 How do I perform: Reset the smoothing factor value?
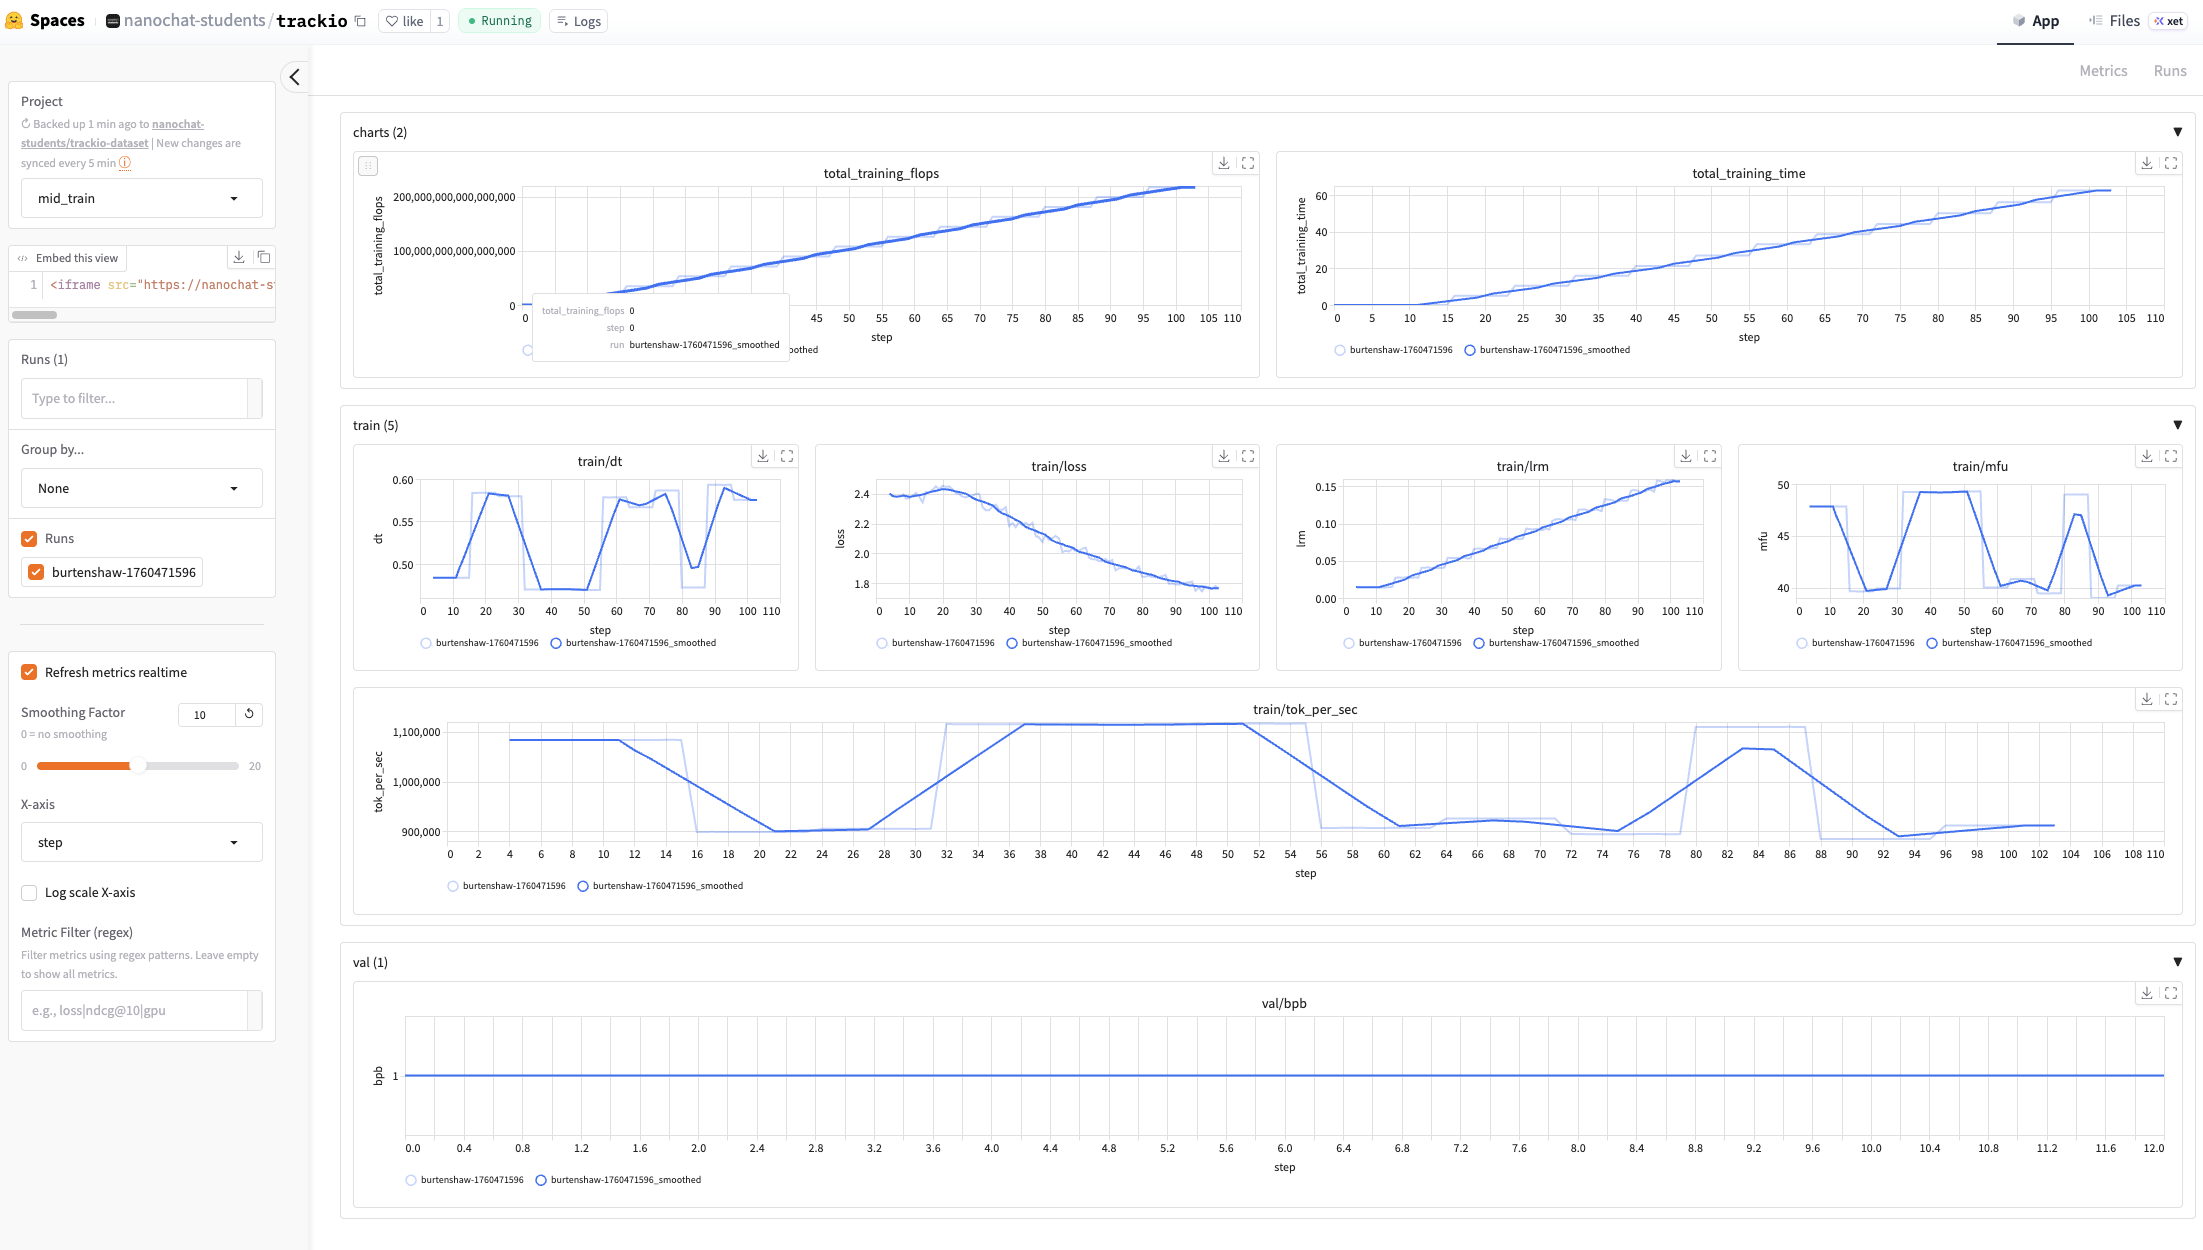pyautogui.click(x=249, y=714)
